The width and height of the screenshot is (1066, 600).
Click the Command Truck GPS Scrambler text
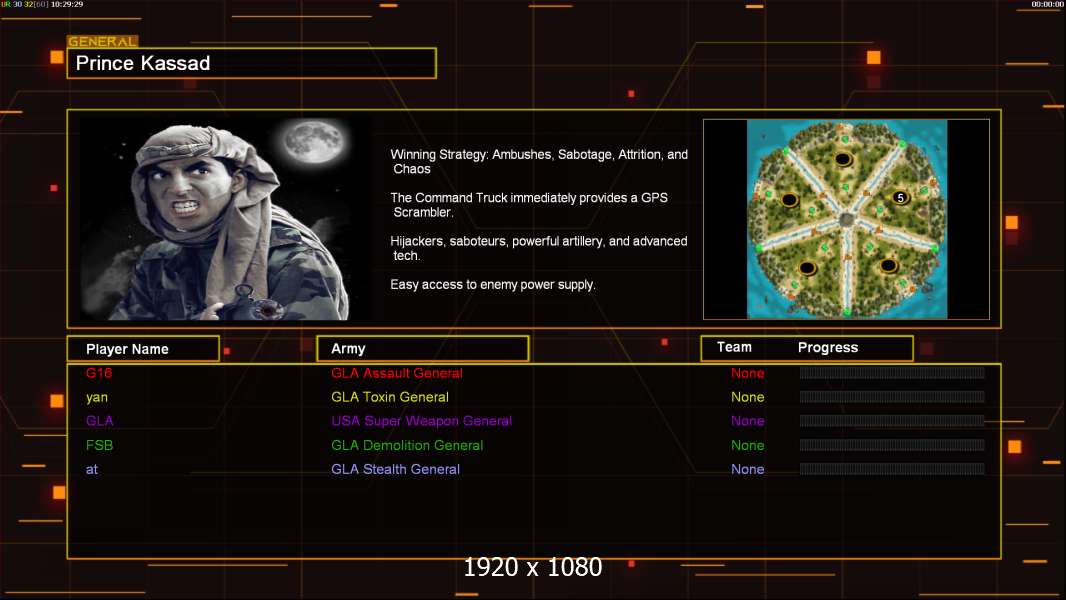click(529, 205)
